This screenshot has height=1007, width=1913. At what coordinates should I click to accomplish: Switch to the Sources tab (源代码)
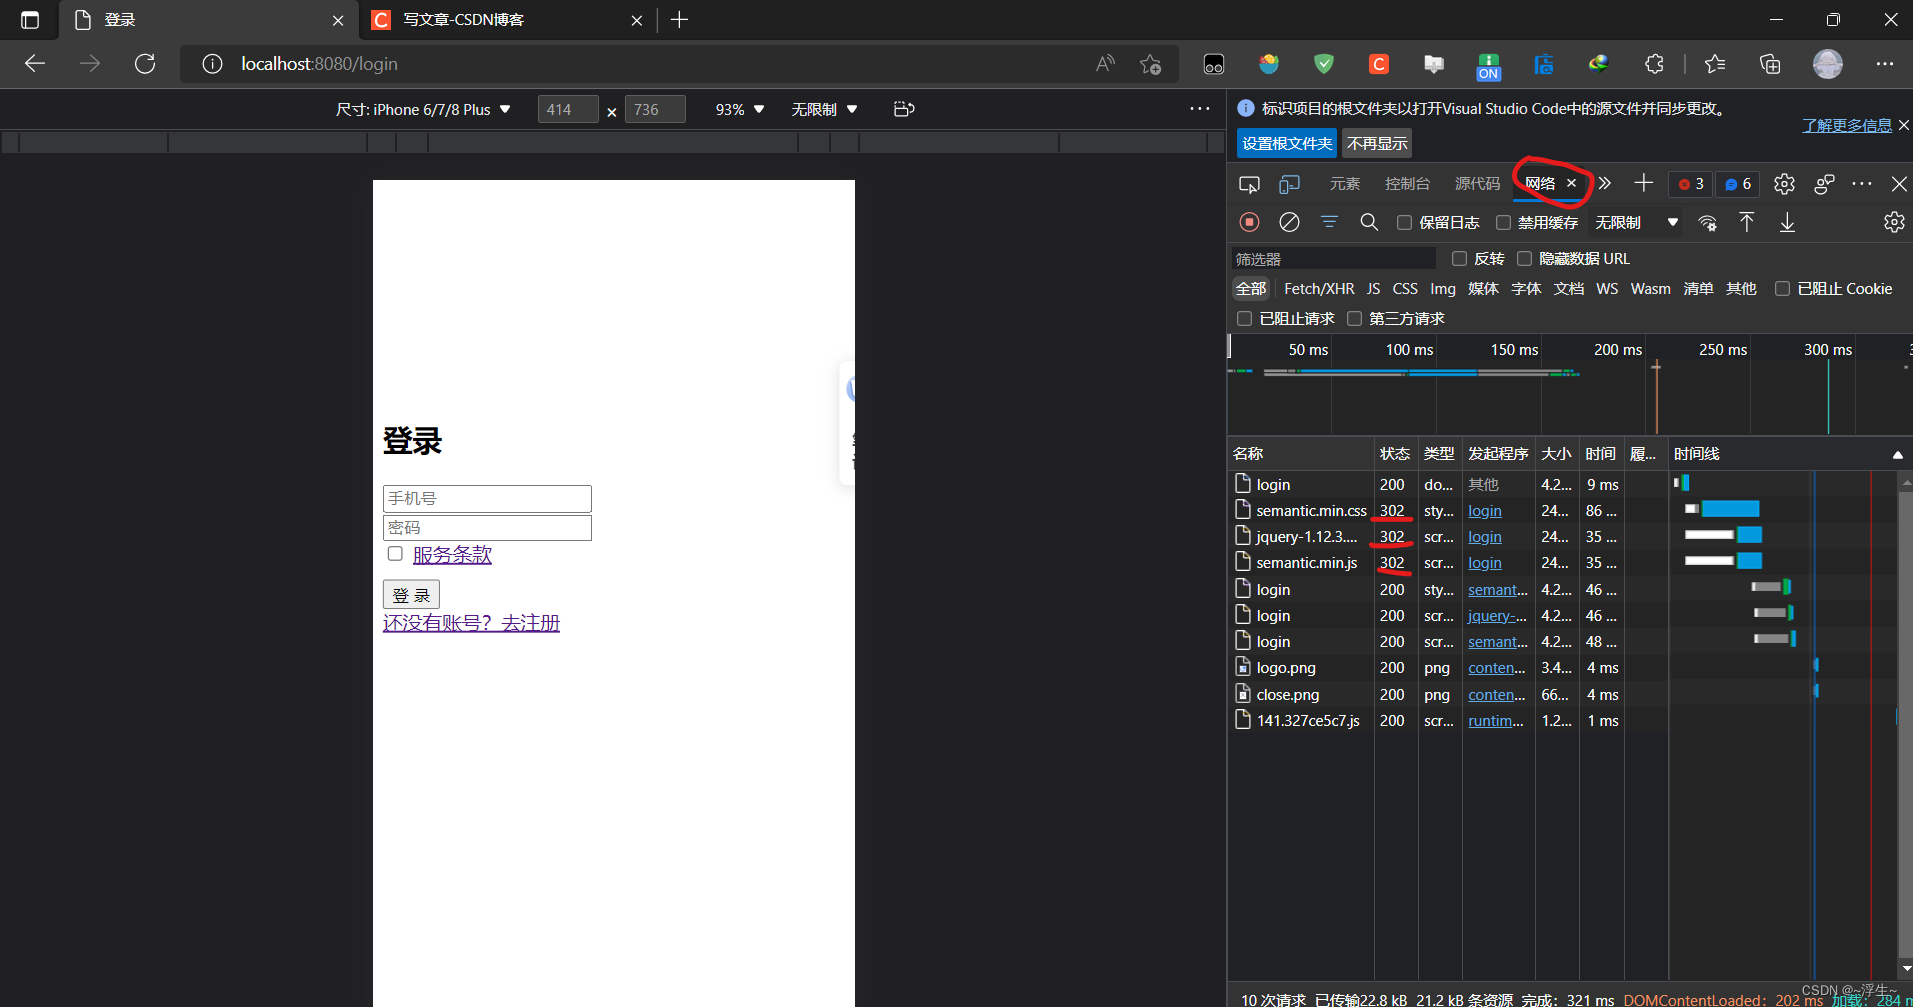(1477, 184)
